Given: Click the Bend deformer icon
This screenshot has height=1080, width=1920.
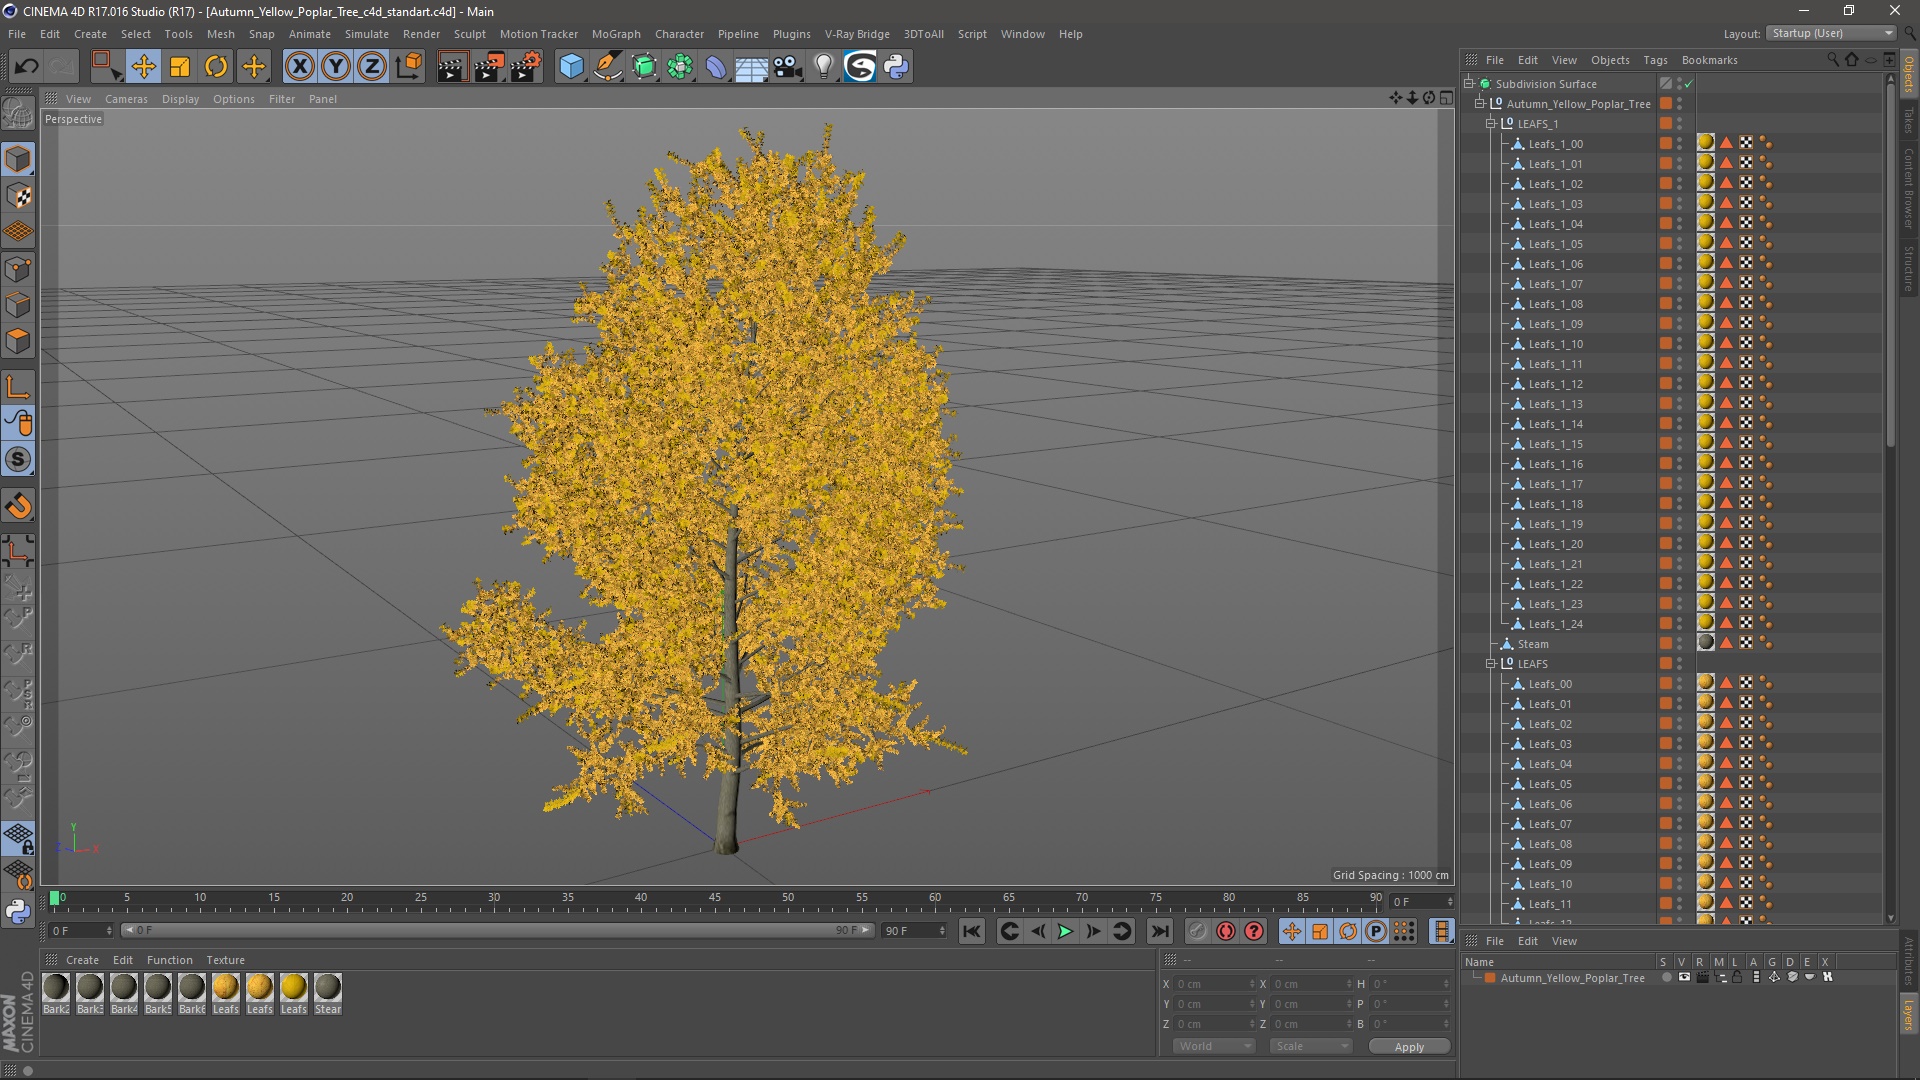Looking at the screenshot, I should 716,67.
